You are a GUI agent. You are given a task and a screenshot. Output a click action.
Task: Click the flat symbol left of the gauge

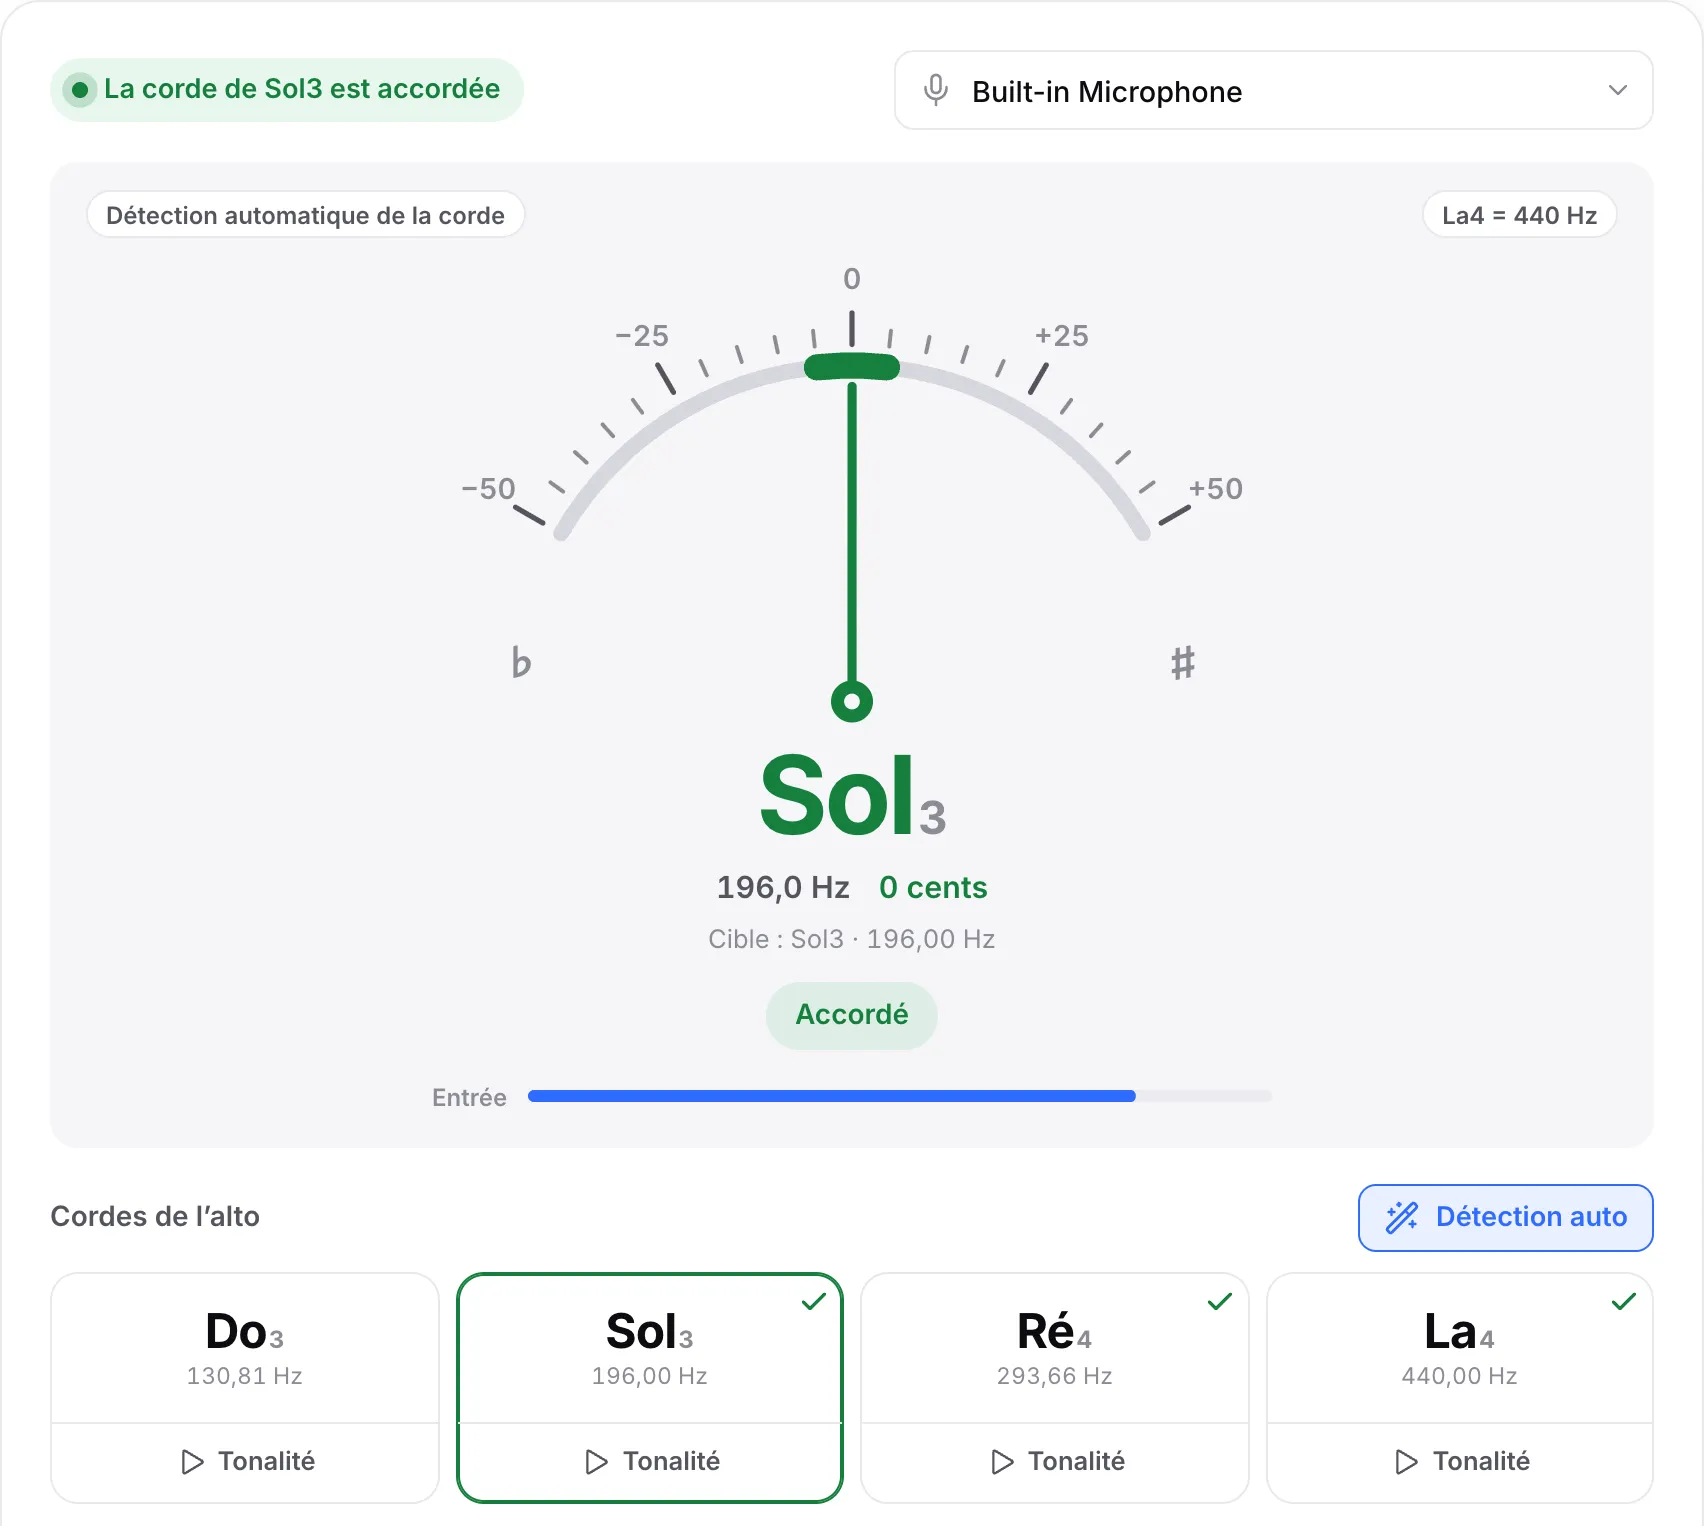tap(521, 662)
